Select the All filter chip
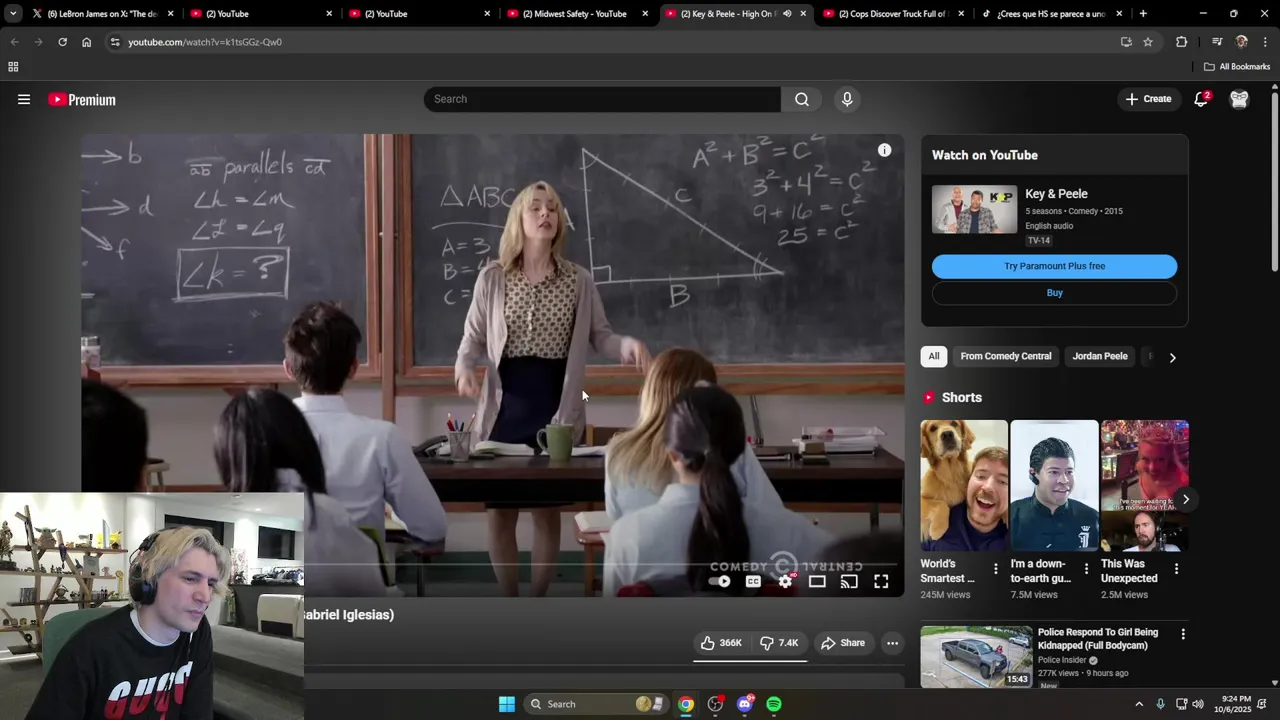1280x720 pixels. 934,356
